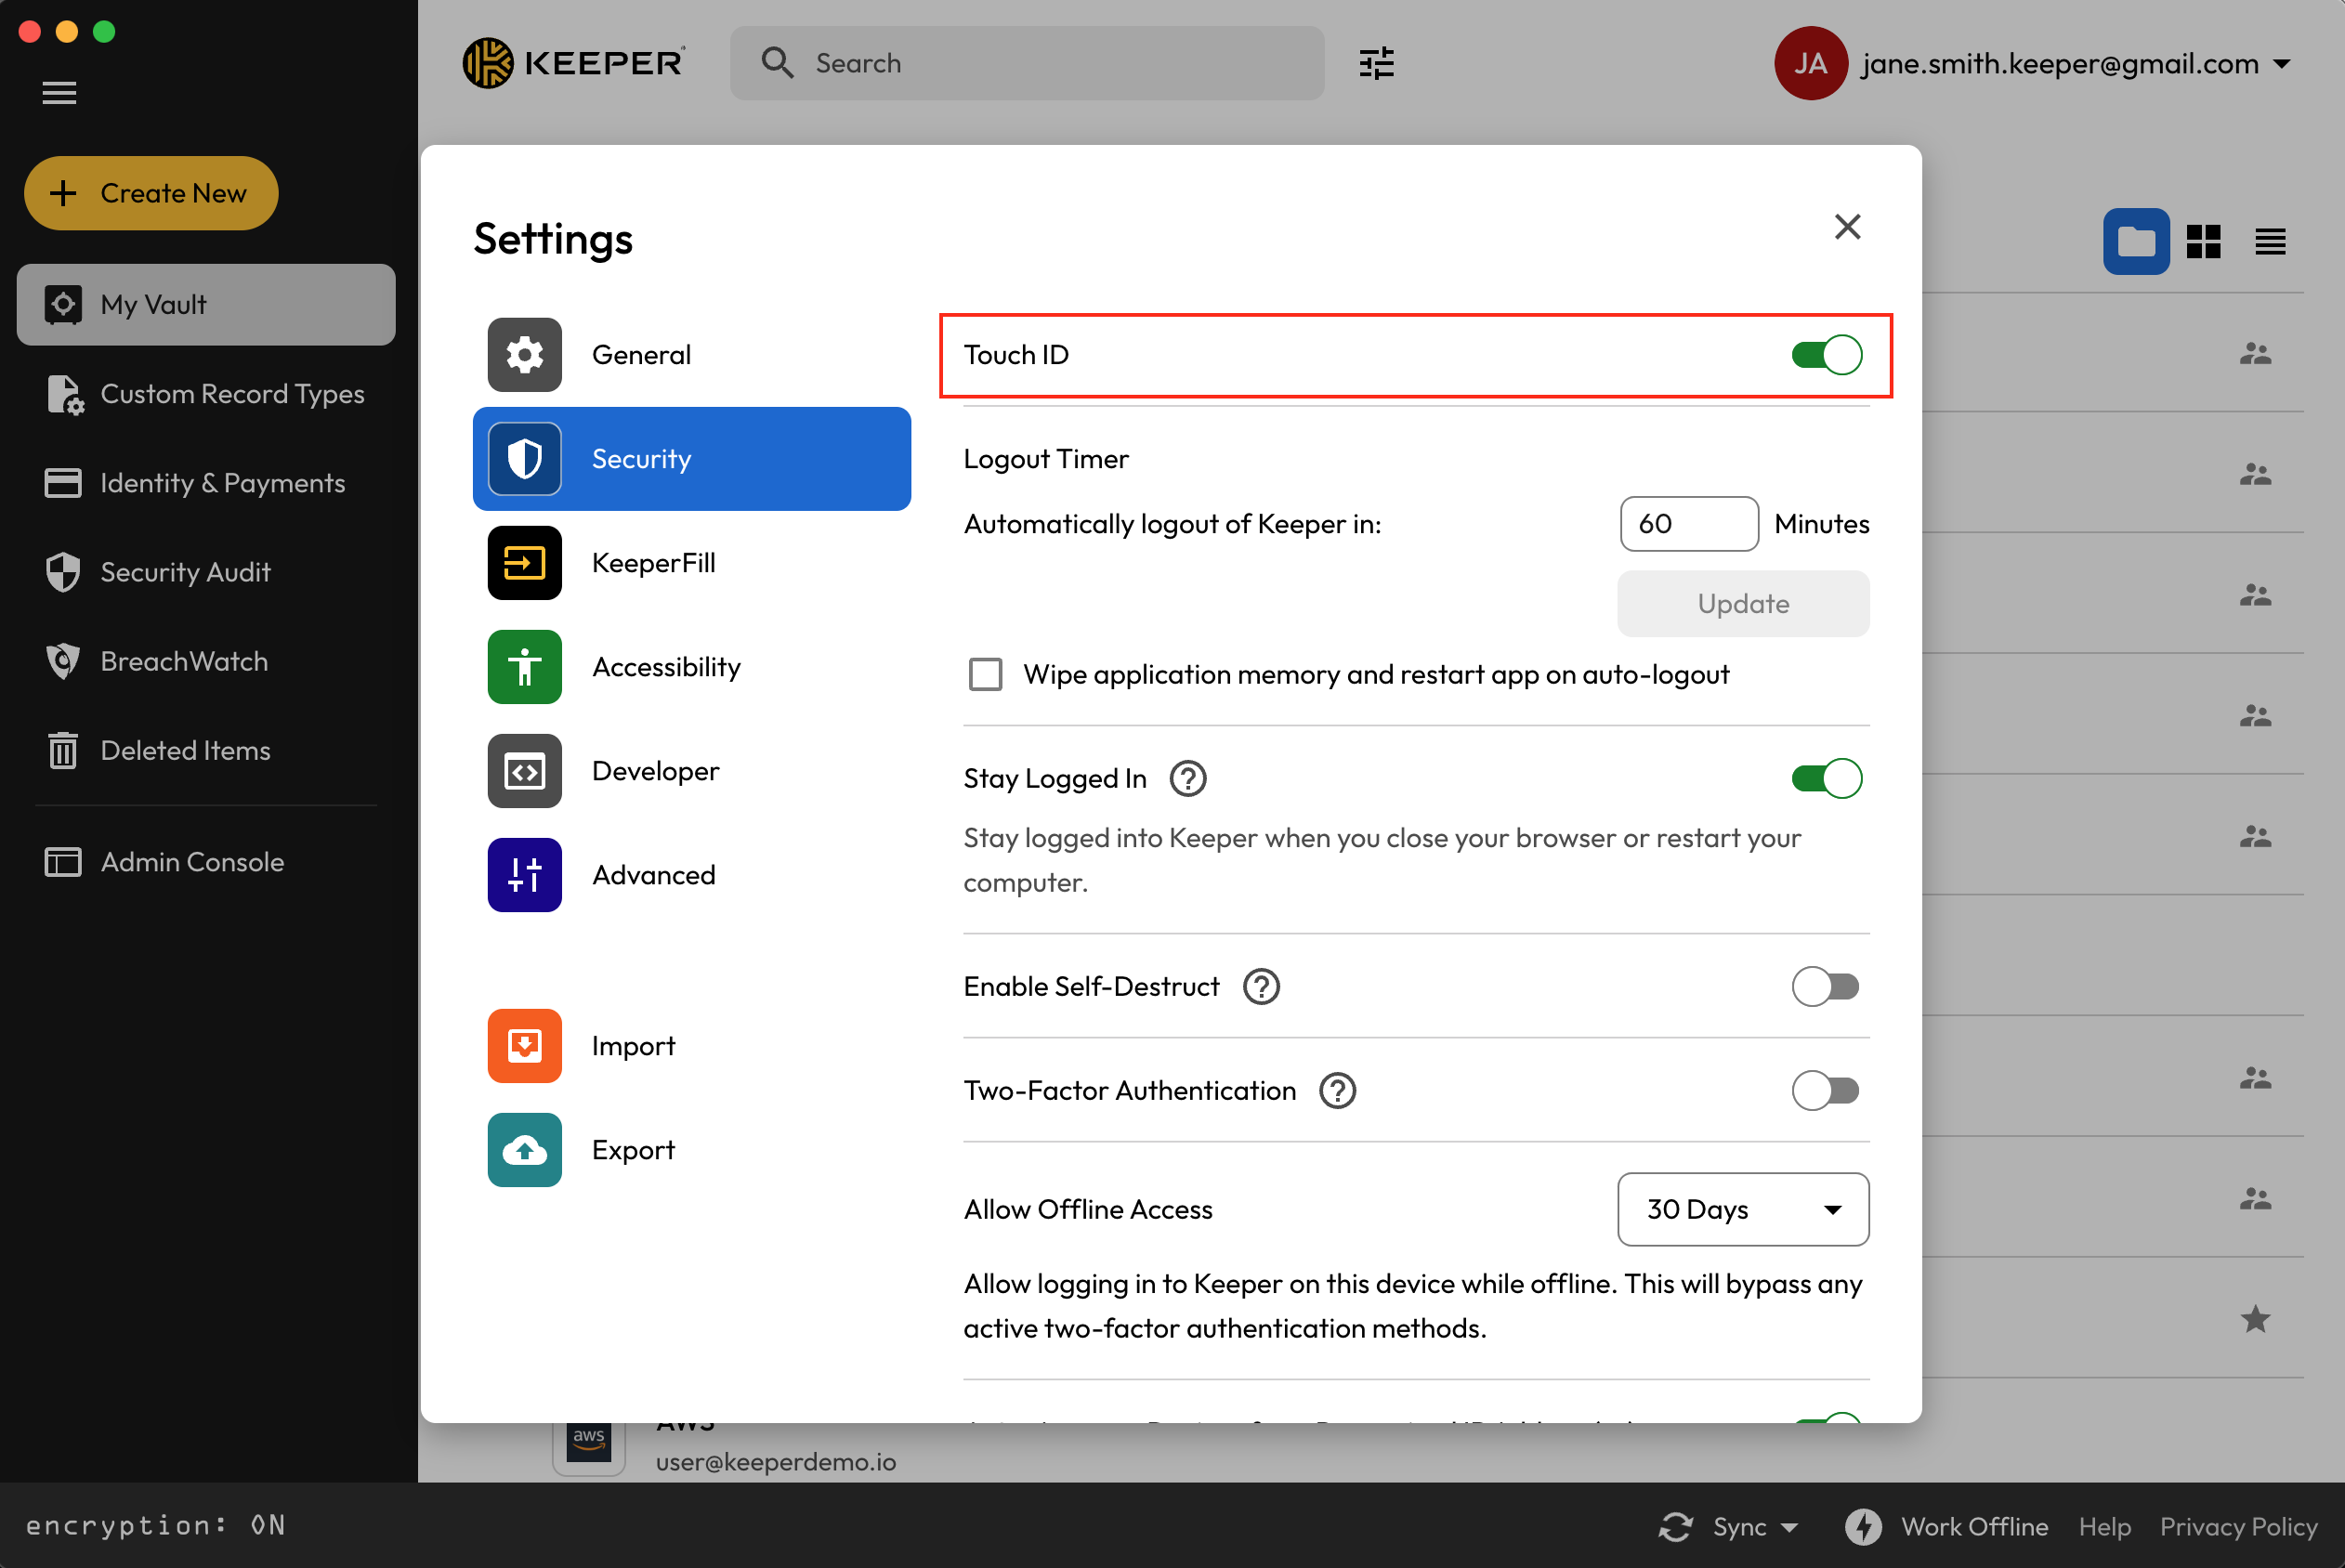Open hamburger menu in sidebar
2345x1568 pixels.
point(59,93)
